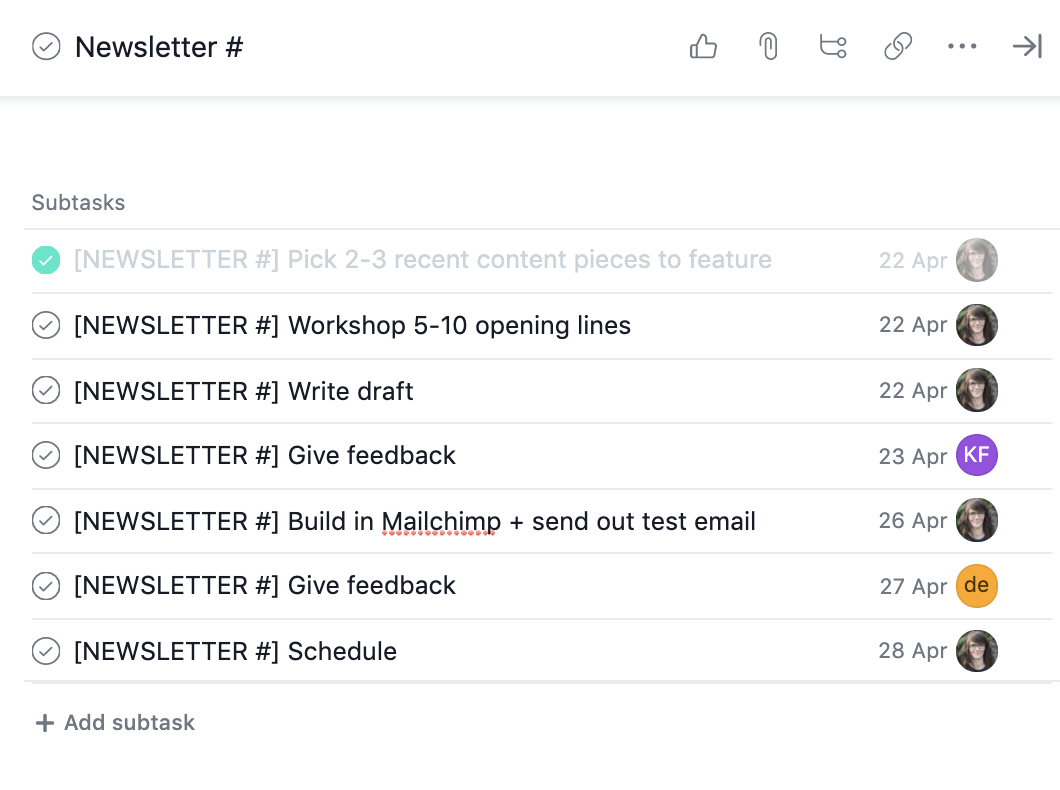Screen dimensions: 1060x790
Task: Change the 28 Apr due date on Schedule
Action: click(x=912, y=652)
